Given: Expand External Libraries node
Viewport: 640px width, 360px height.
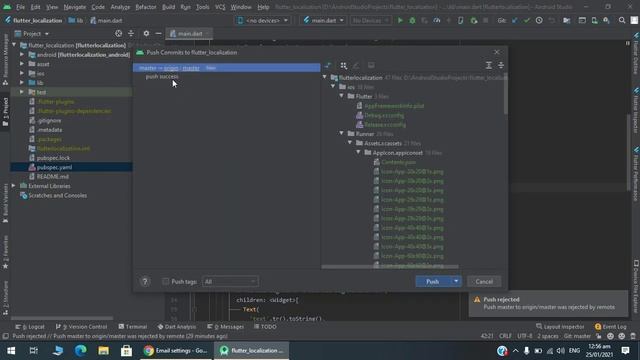Looking at the screenshot, I should coord(13,186).
